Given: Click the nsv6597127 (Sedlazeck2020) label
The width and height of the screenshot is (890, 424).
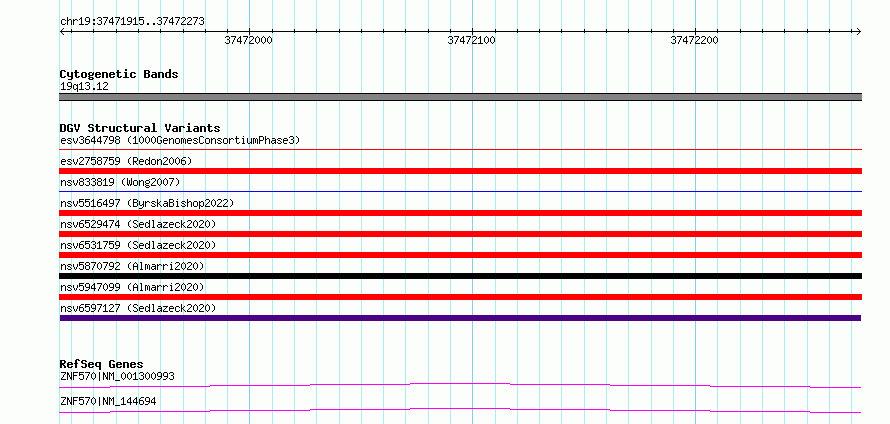Looking at the screenshot, I should tap(138, 308).
